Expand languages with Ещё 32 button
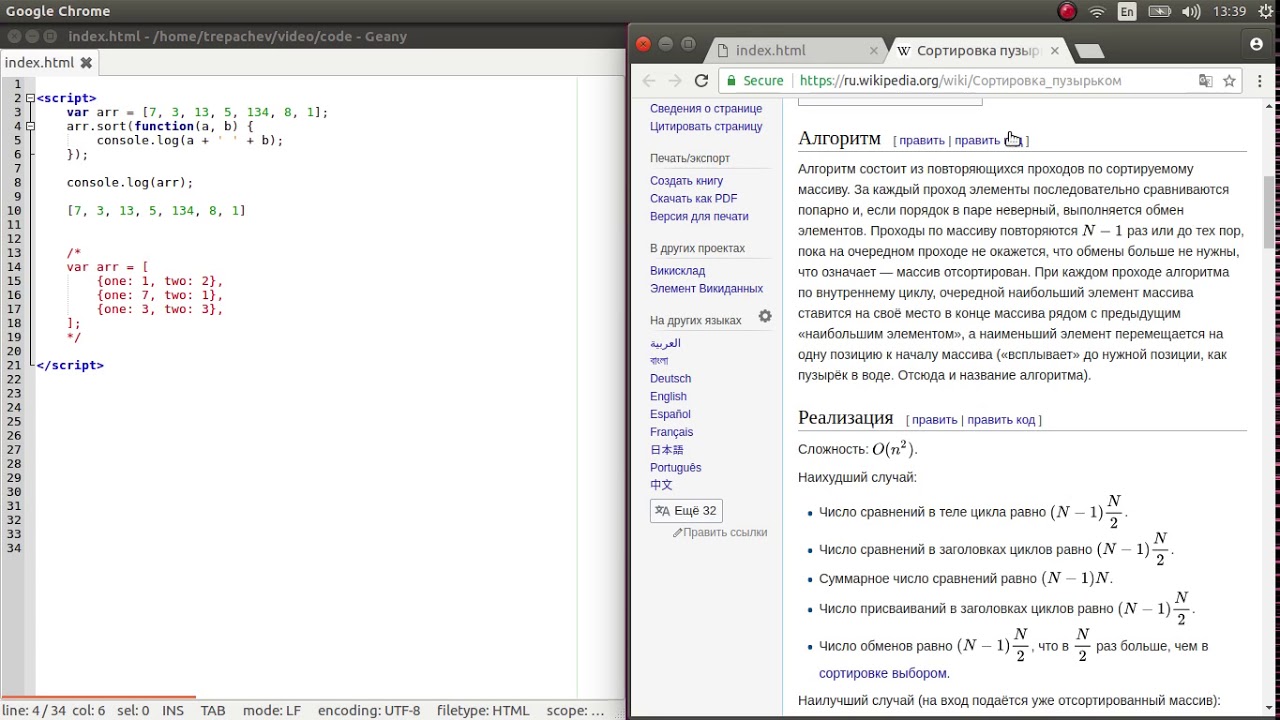 (686, 511)
